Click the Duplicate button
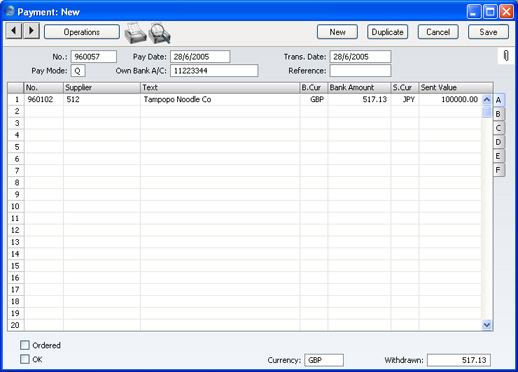Screen dimensions: 518x372 click(387, 32)
